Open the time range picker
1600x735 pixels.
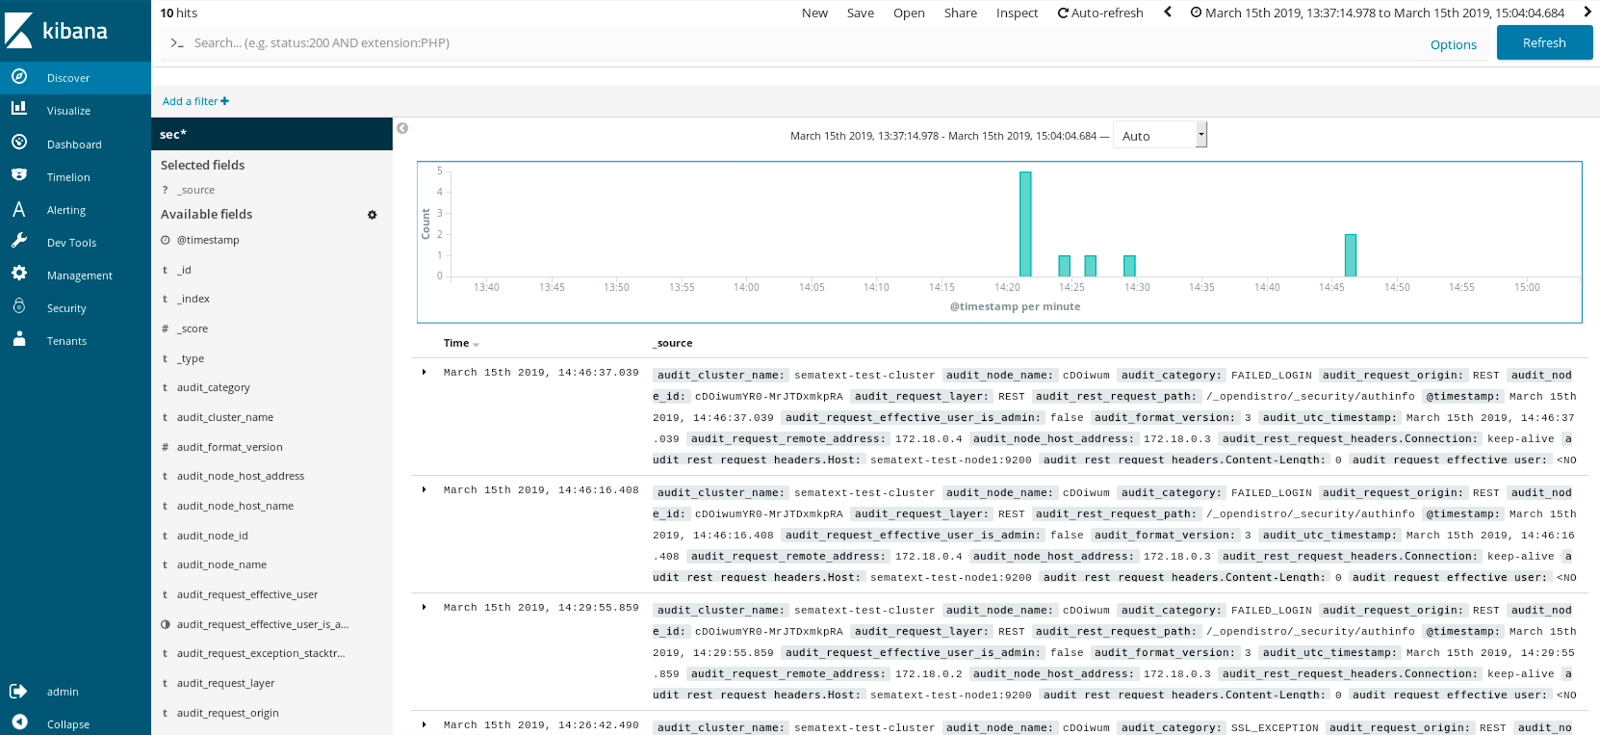pos(1378,13)
